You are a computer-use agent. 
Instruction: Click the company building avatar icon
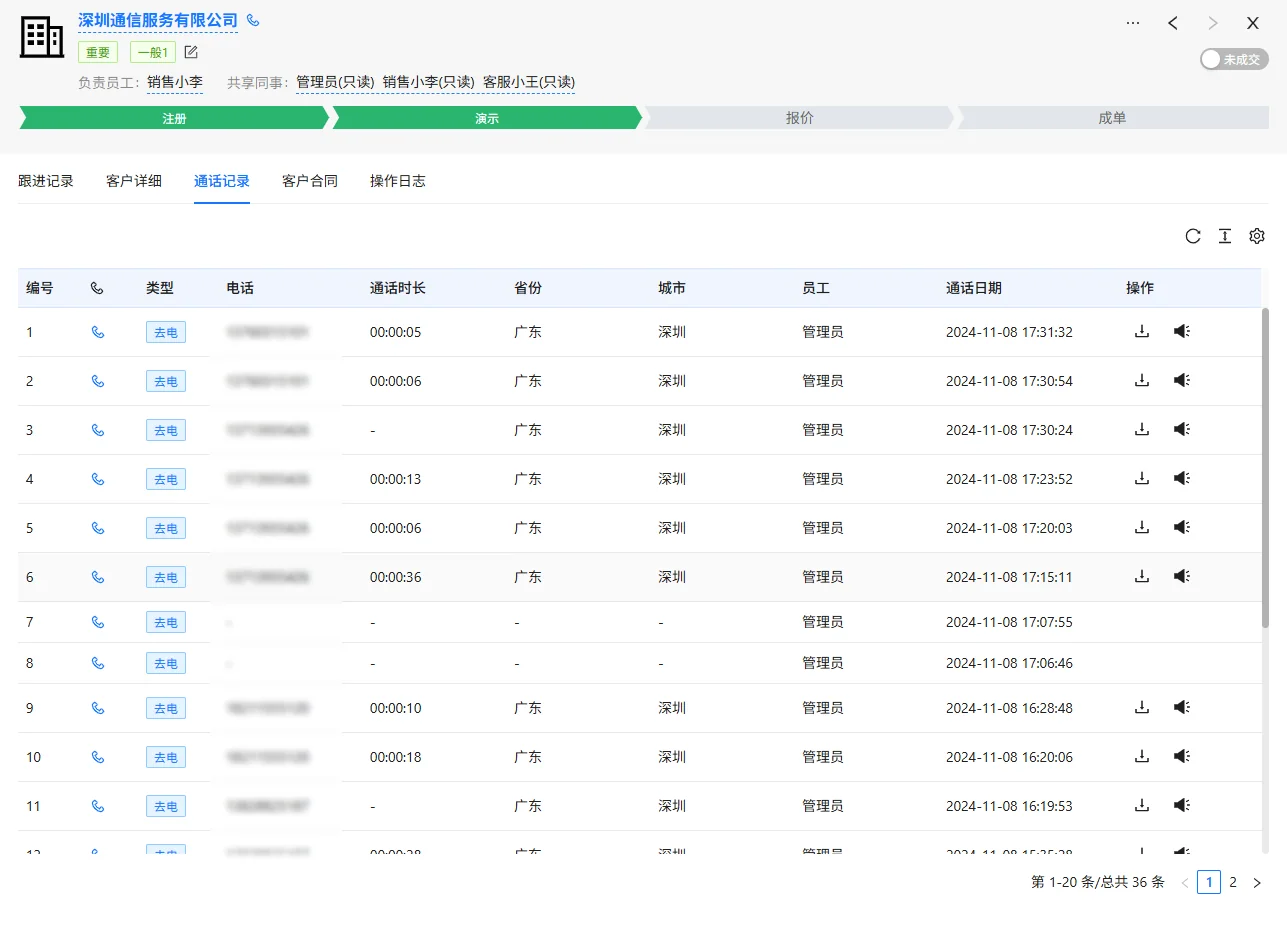click(42, 37)
